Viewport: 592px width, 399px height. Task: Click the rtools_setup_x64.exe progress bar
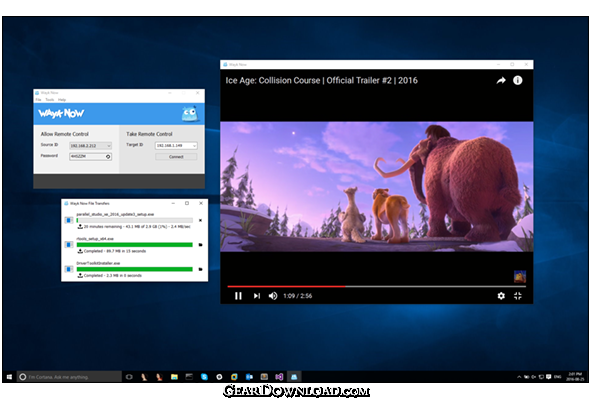coord(134,245)
